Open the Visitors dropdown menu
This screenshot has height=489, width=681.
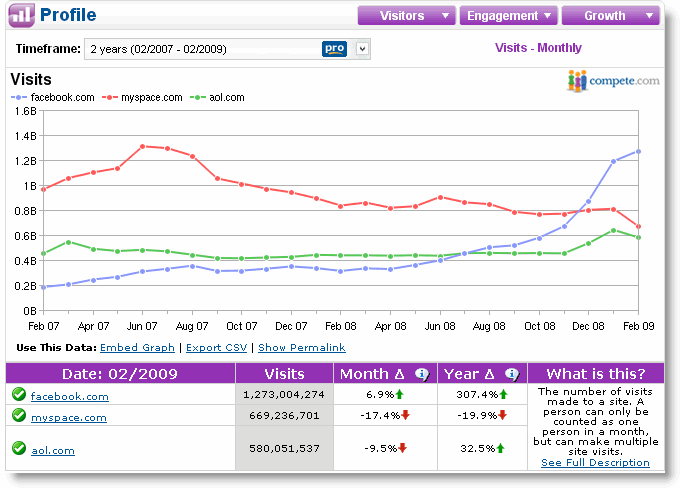coord(407,16)
